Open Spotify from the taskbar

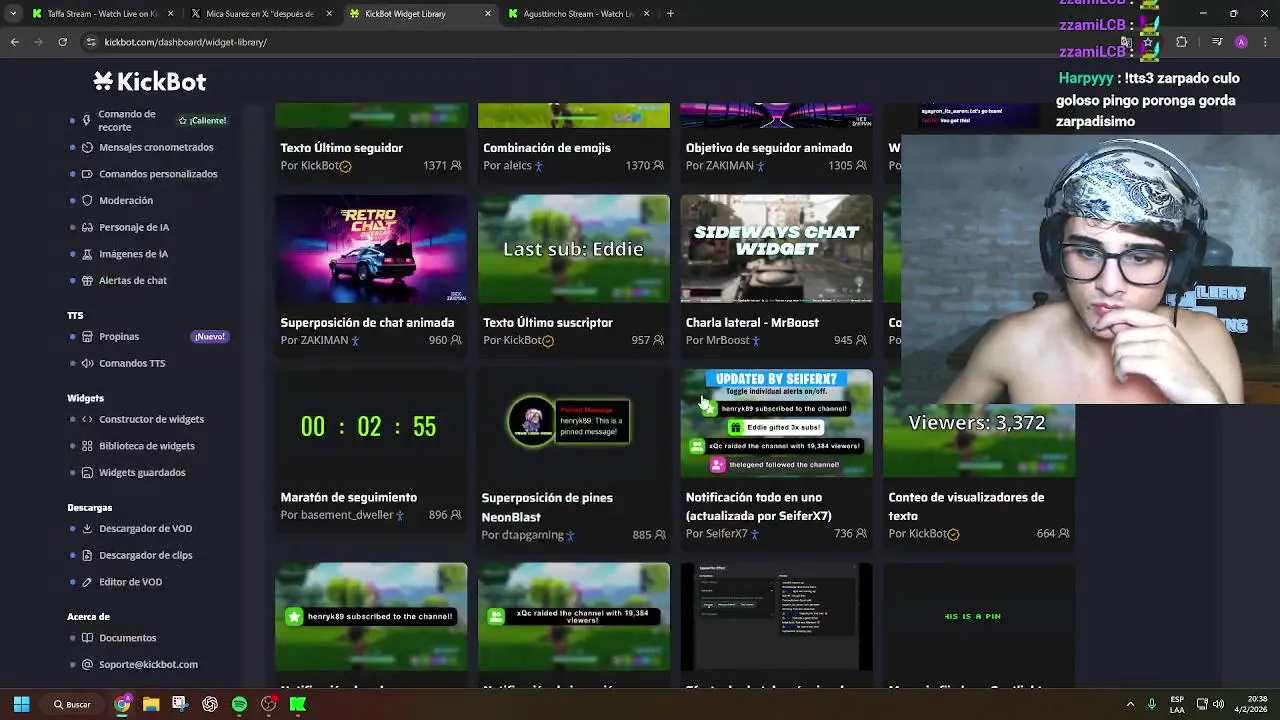pyautogui.click(x=239, y=704)
